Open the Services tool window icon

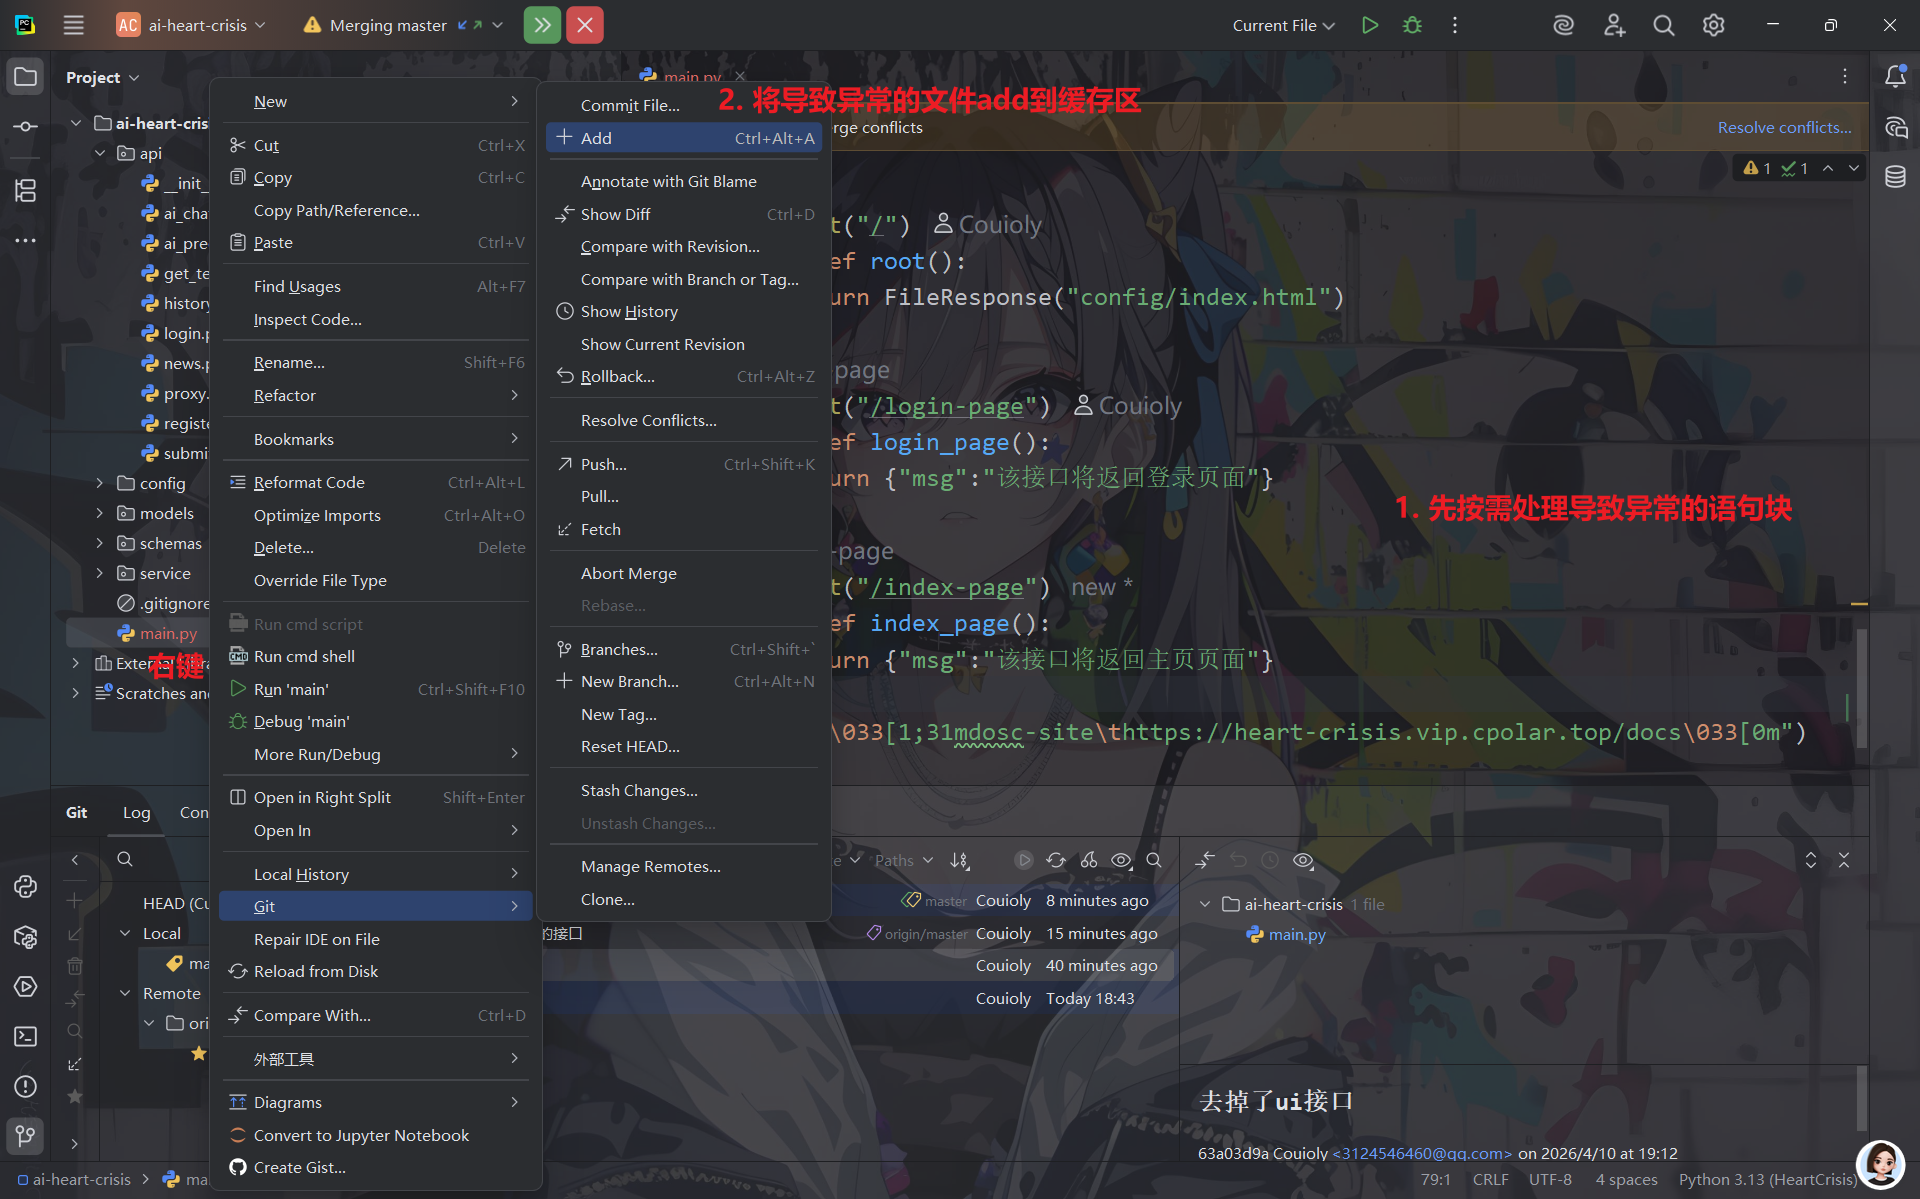pyautogui.click(x=26, y=987)
